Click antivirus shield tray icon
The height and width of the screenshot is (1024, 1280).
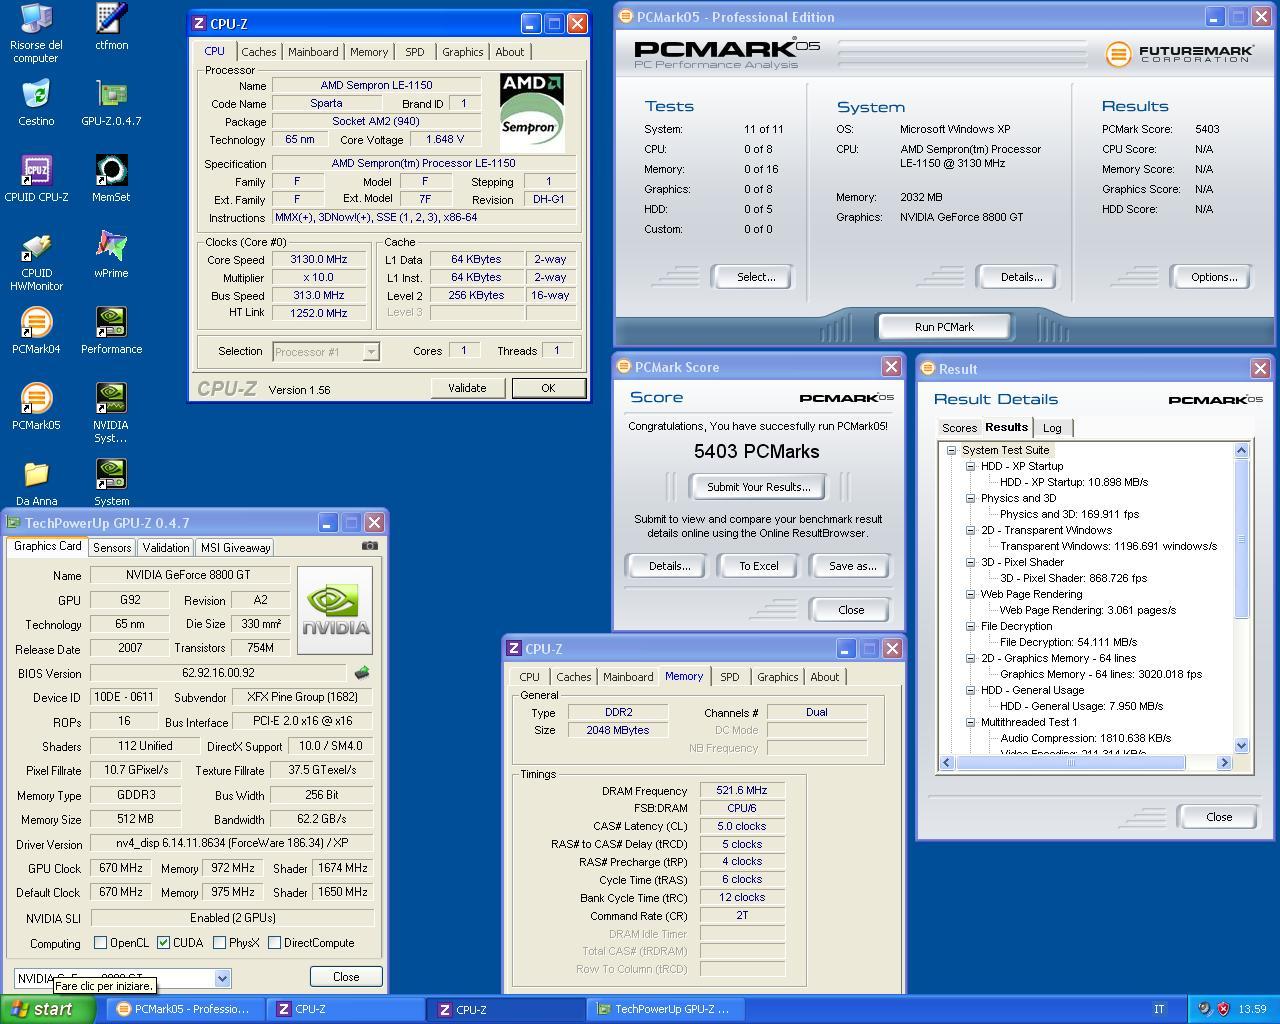(1223, 1009)
